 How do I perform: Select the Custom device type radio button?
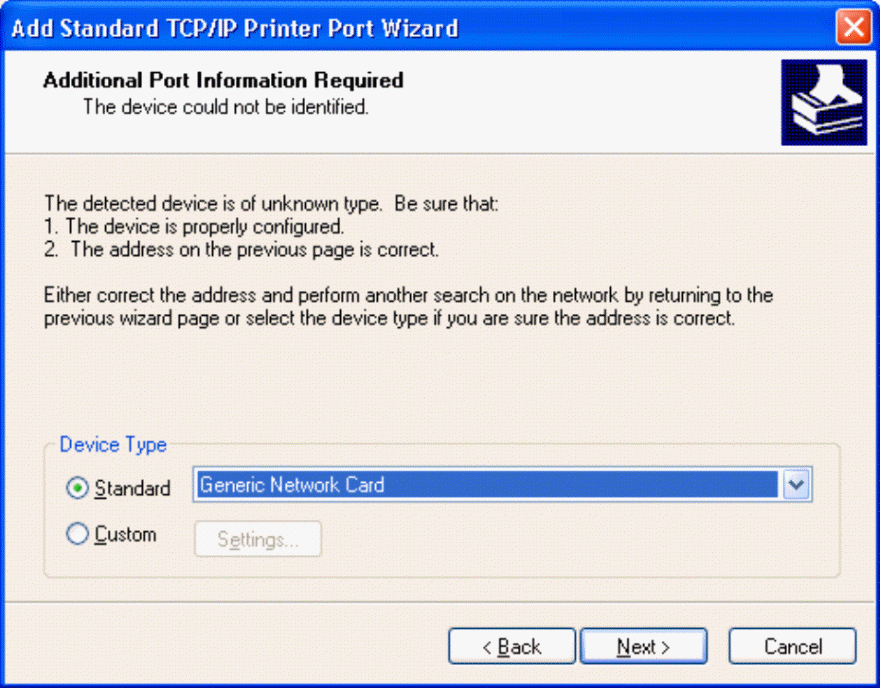click(78, 534)
